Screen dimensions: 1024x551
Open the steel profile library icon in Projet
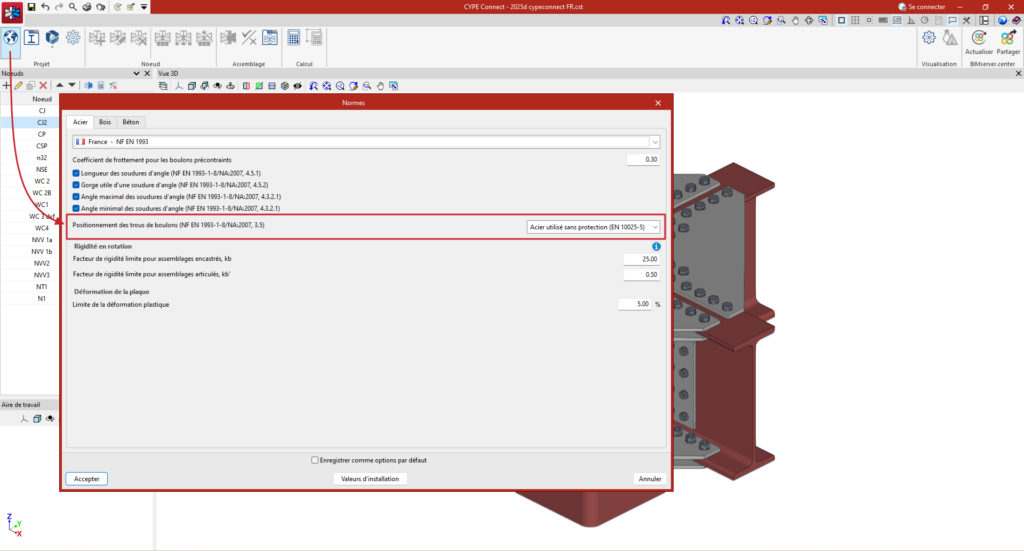click(31, 38)
